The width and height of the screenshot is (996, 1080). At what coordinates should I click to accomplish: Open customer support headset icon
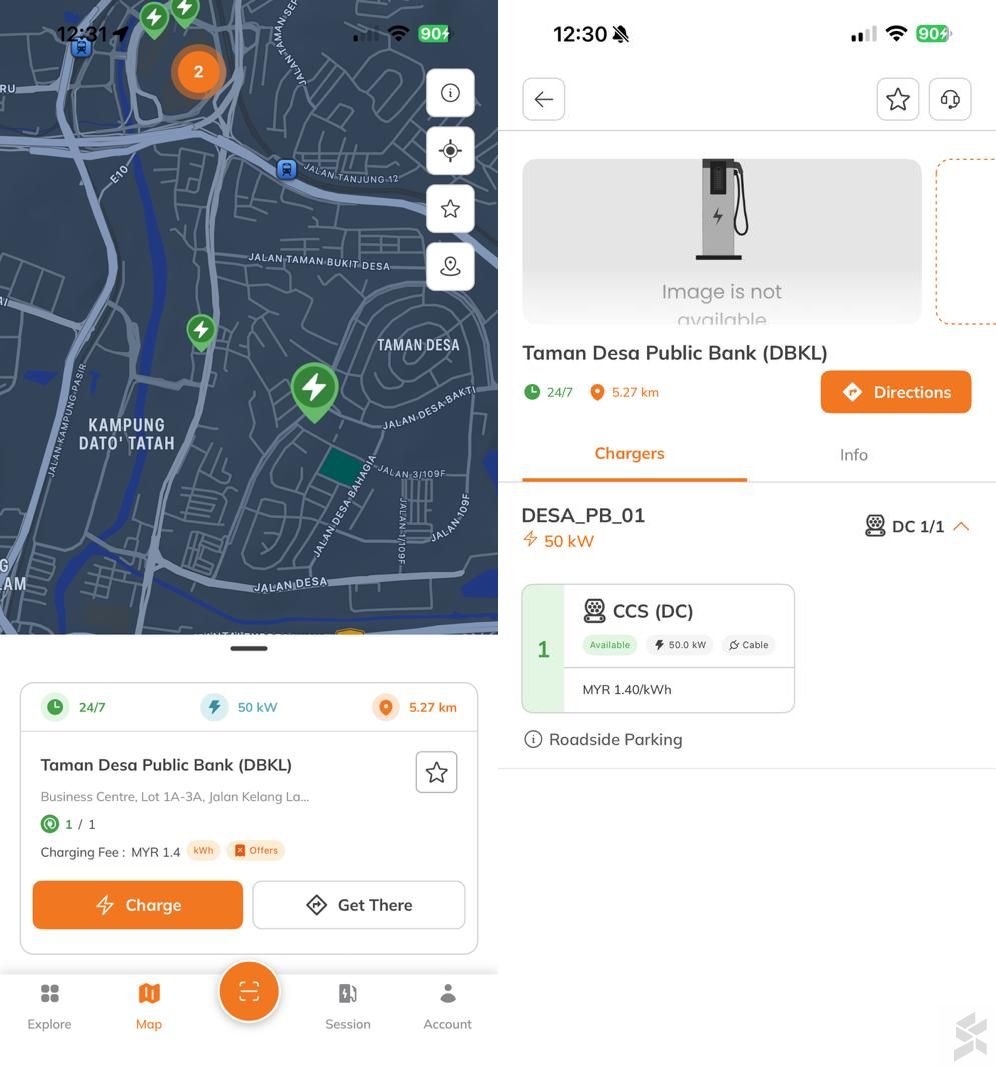pos(950,99)
